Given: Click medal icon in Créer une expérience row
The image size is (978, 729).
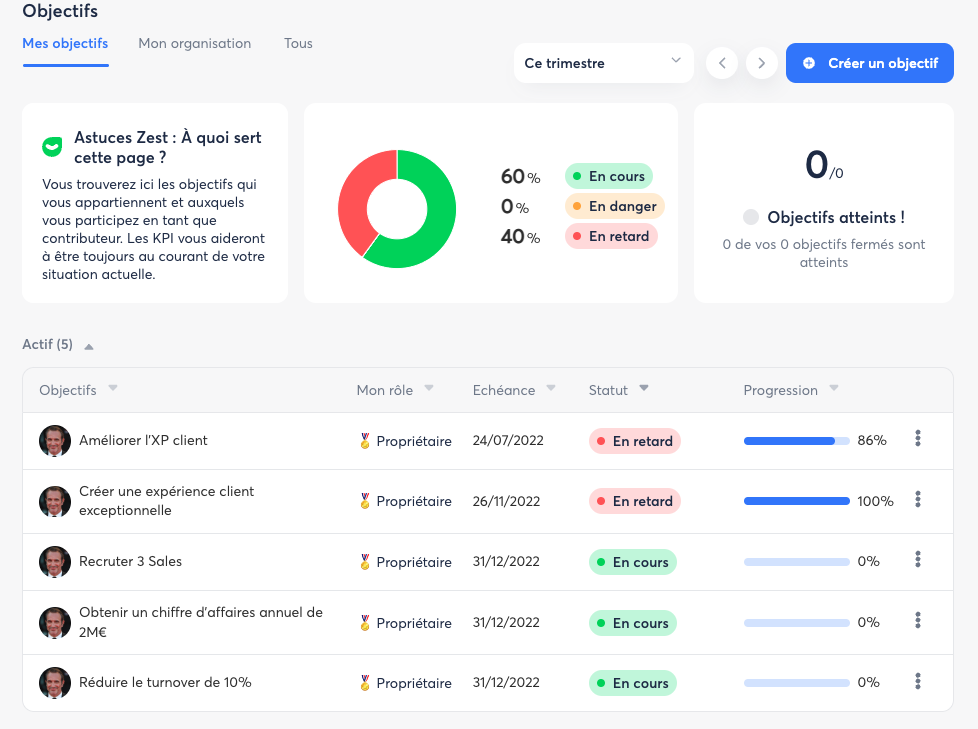Looking at the screenshot, I should point(365,501).
